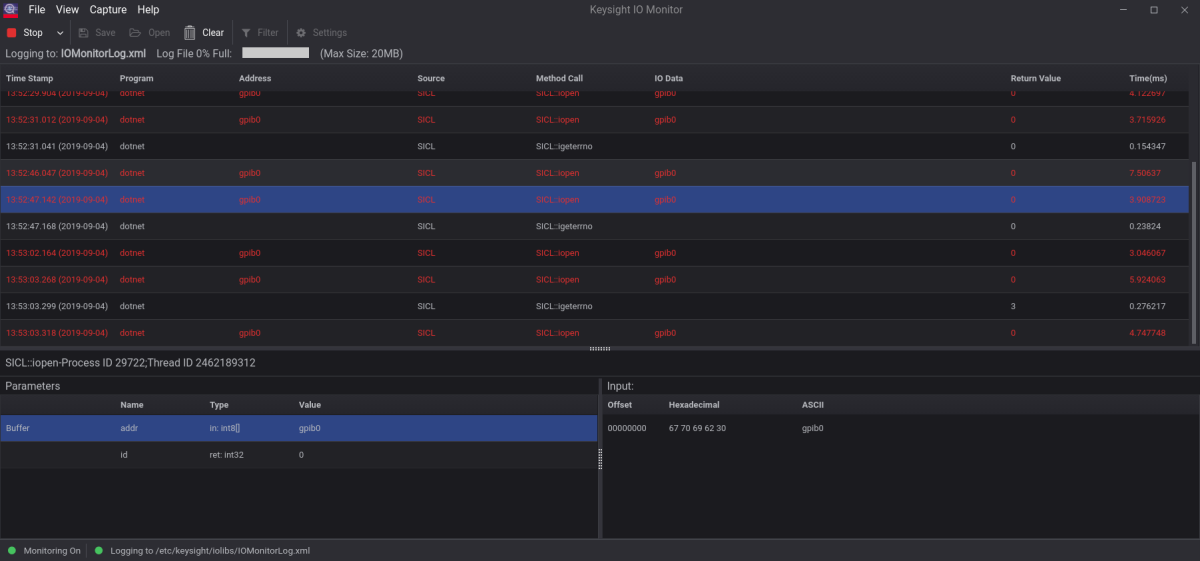Click hex bytes 67 70 69 62 30
1200x561 pixels.
point(697,428)
